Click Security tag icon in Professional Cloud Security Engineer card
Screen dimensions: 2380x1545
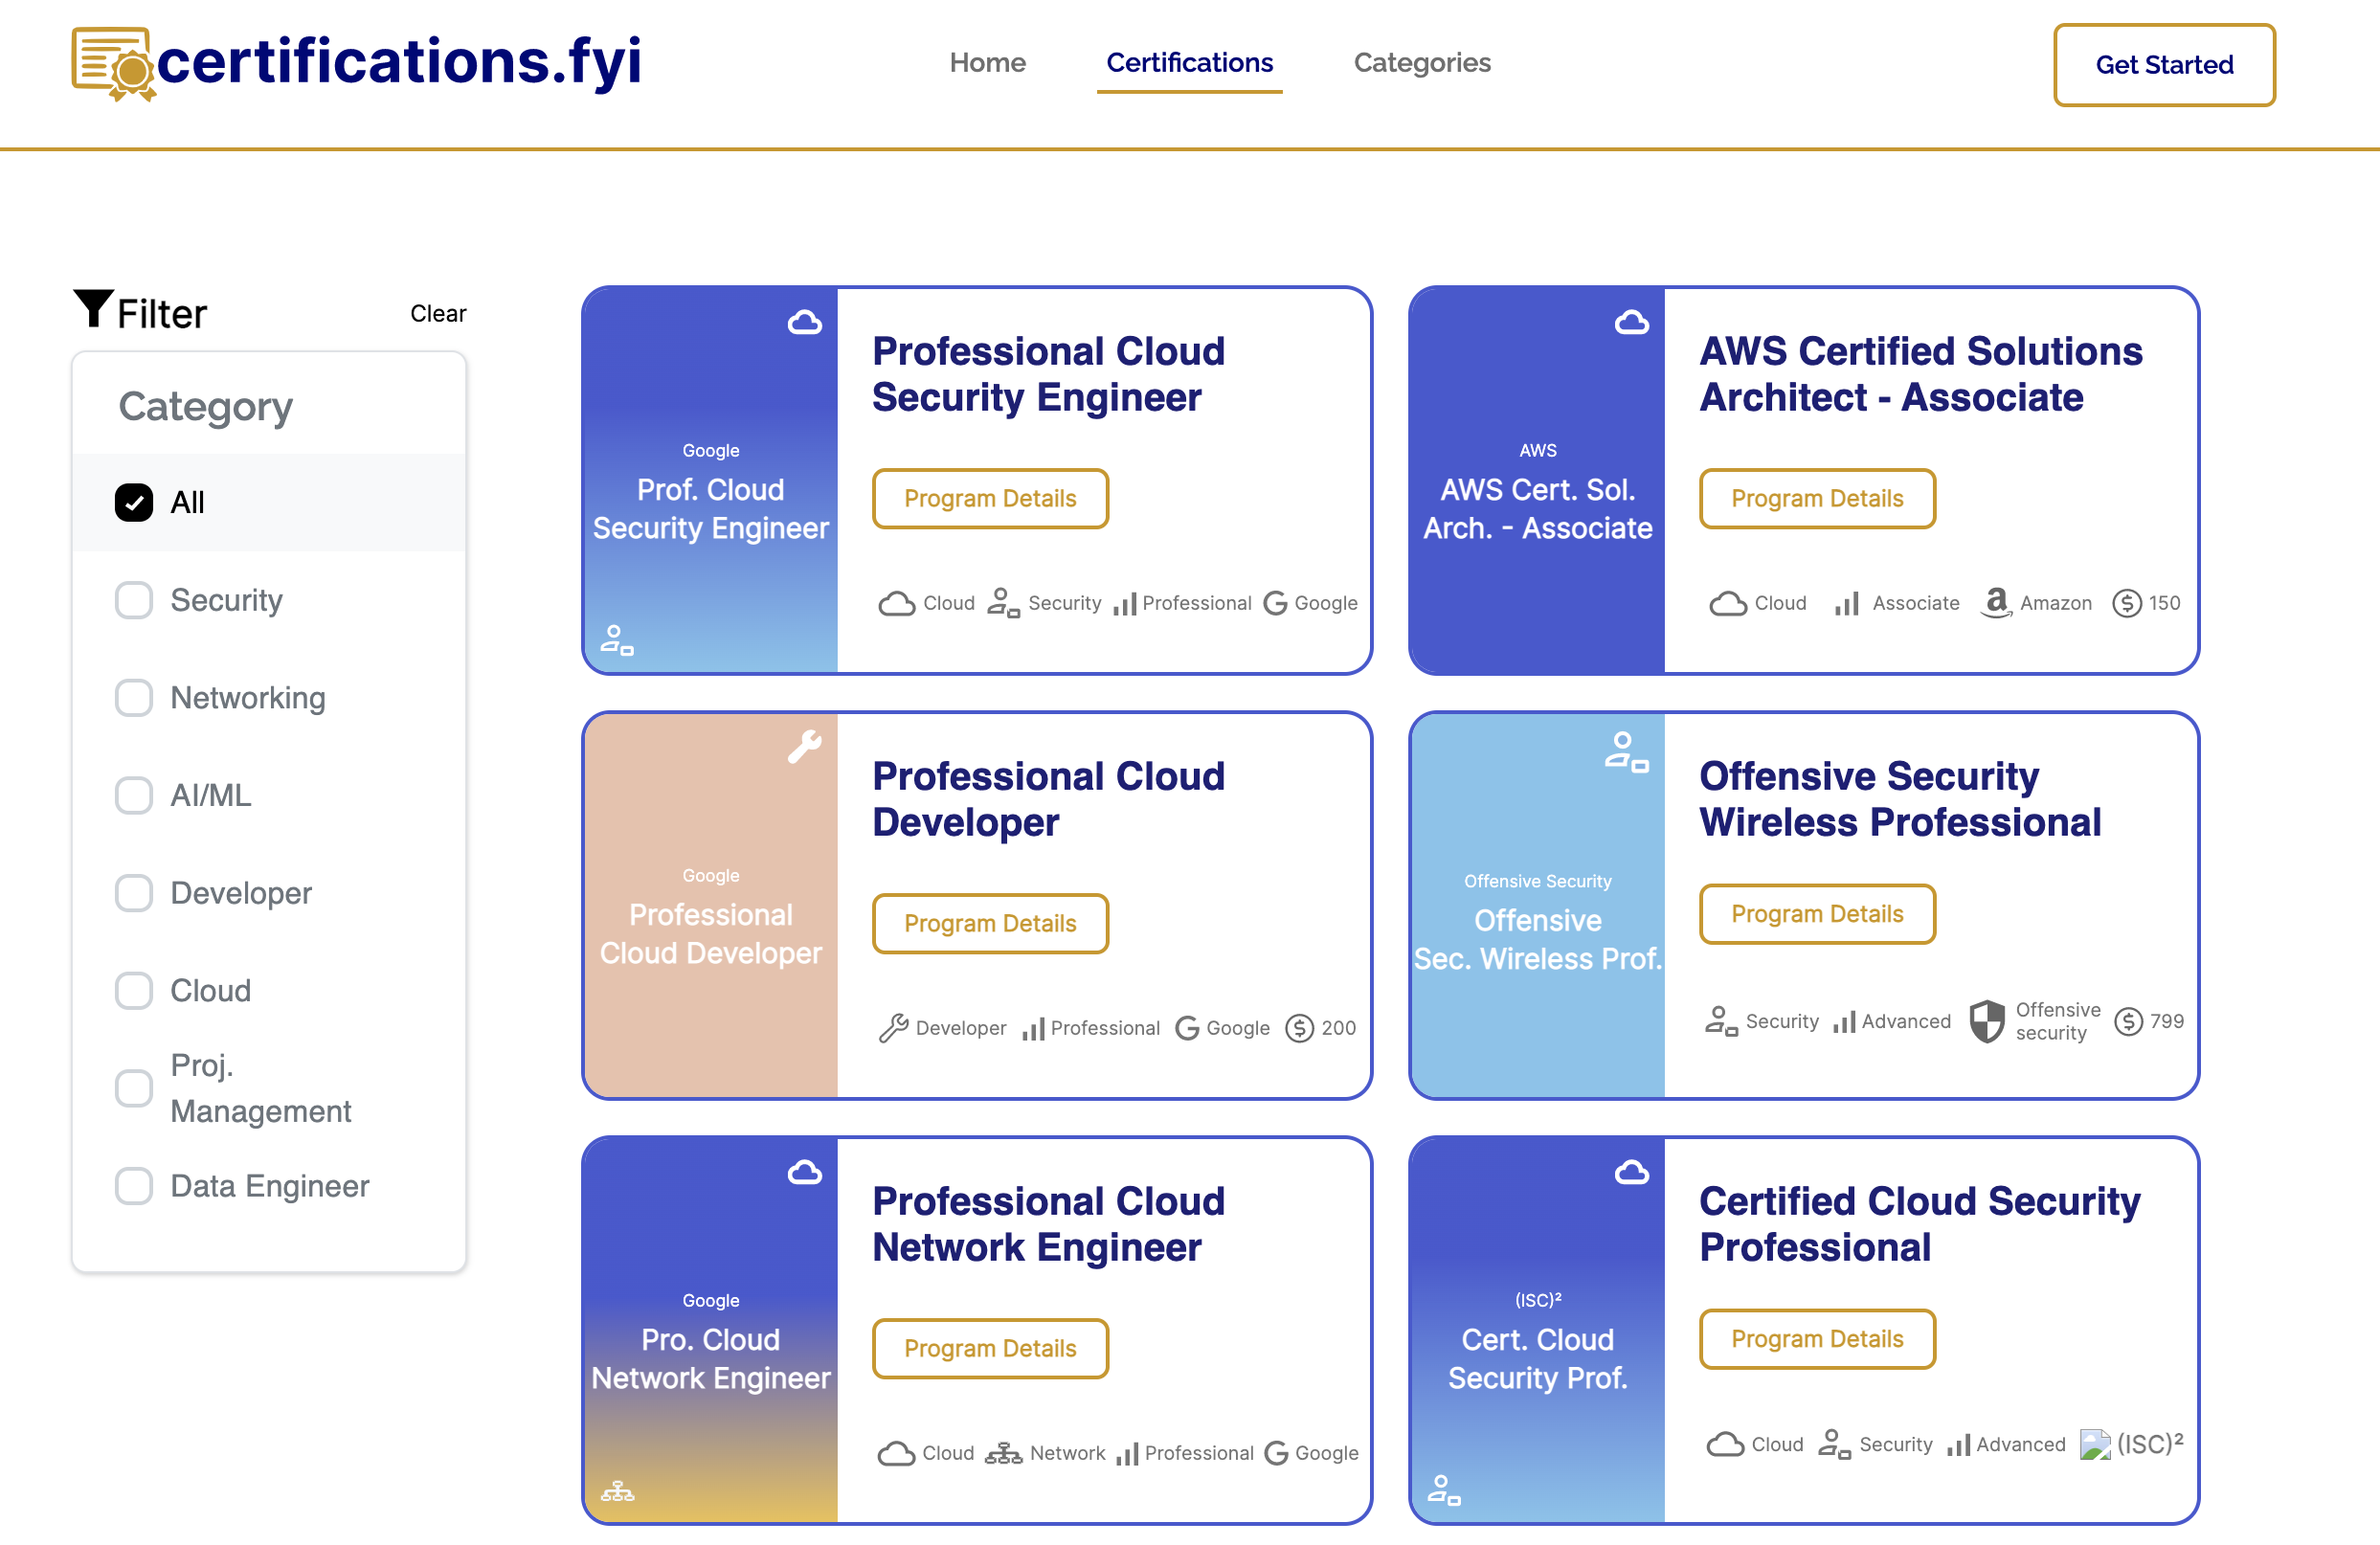pyautogui.click(x=1003, y=603)
